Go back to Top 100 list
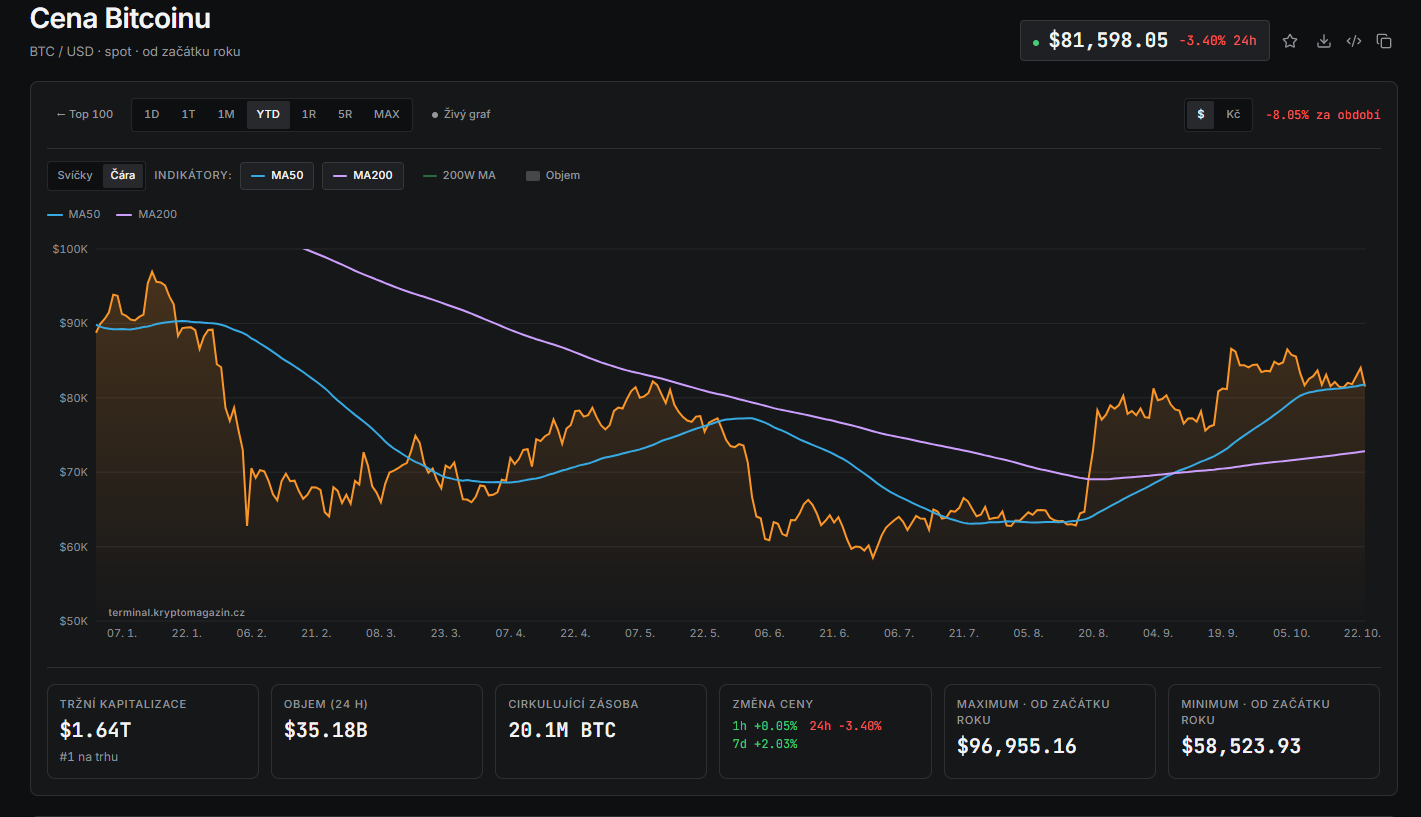 tap(85, 114)
